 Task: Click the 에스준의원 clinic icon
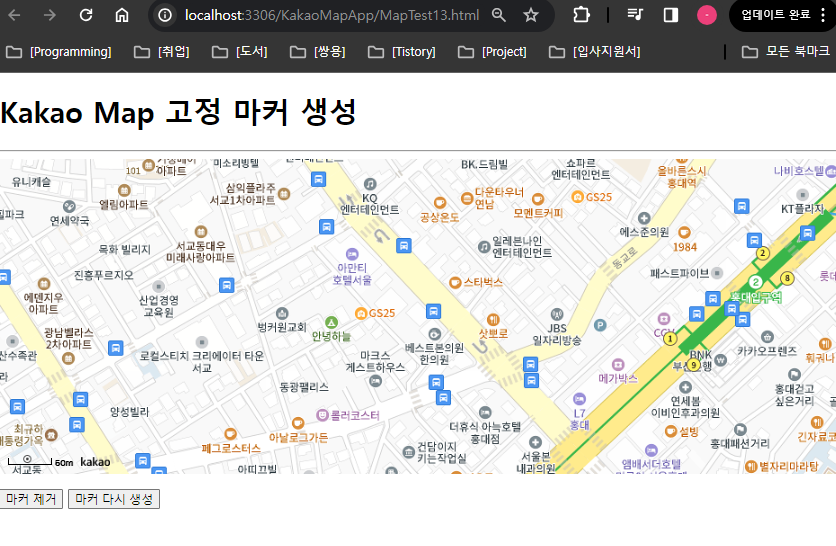coord(644,218)
